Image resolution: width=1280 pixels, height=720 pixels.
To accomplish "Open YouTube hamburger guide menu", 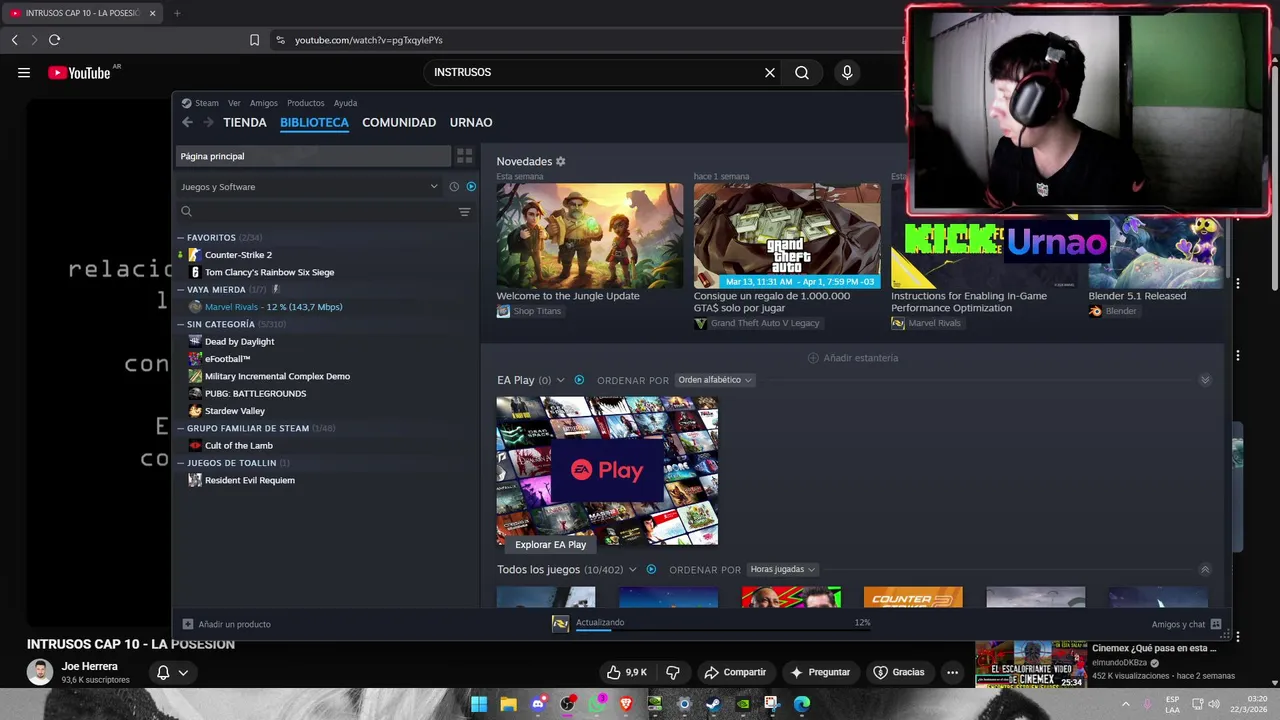I will 24,72.
